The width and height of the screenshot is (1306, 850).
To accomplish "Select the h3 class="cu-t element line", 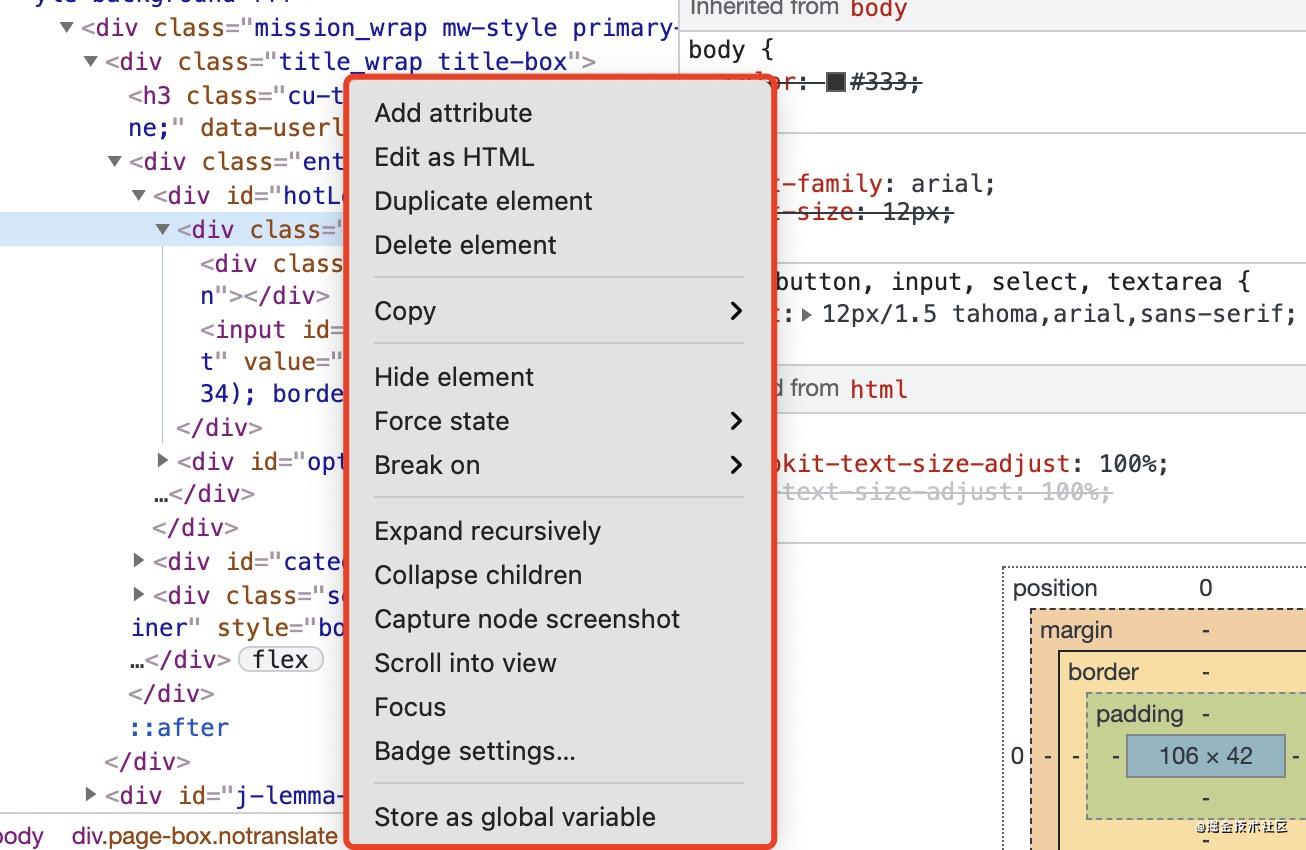I will pyautogui.click(x=236, y=96).
